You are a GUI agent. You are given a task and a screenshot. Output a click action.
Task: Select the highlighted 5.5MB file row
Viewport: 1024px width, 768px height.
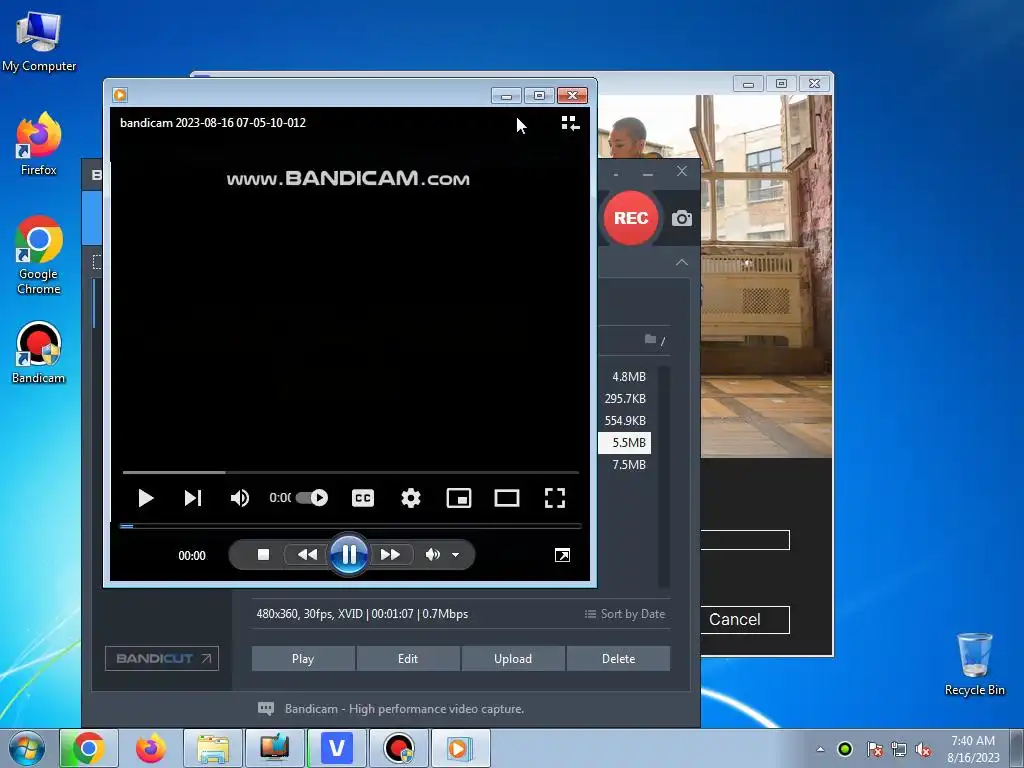pos(624,443)
